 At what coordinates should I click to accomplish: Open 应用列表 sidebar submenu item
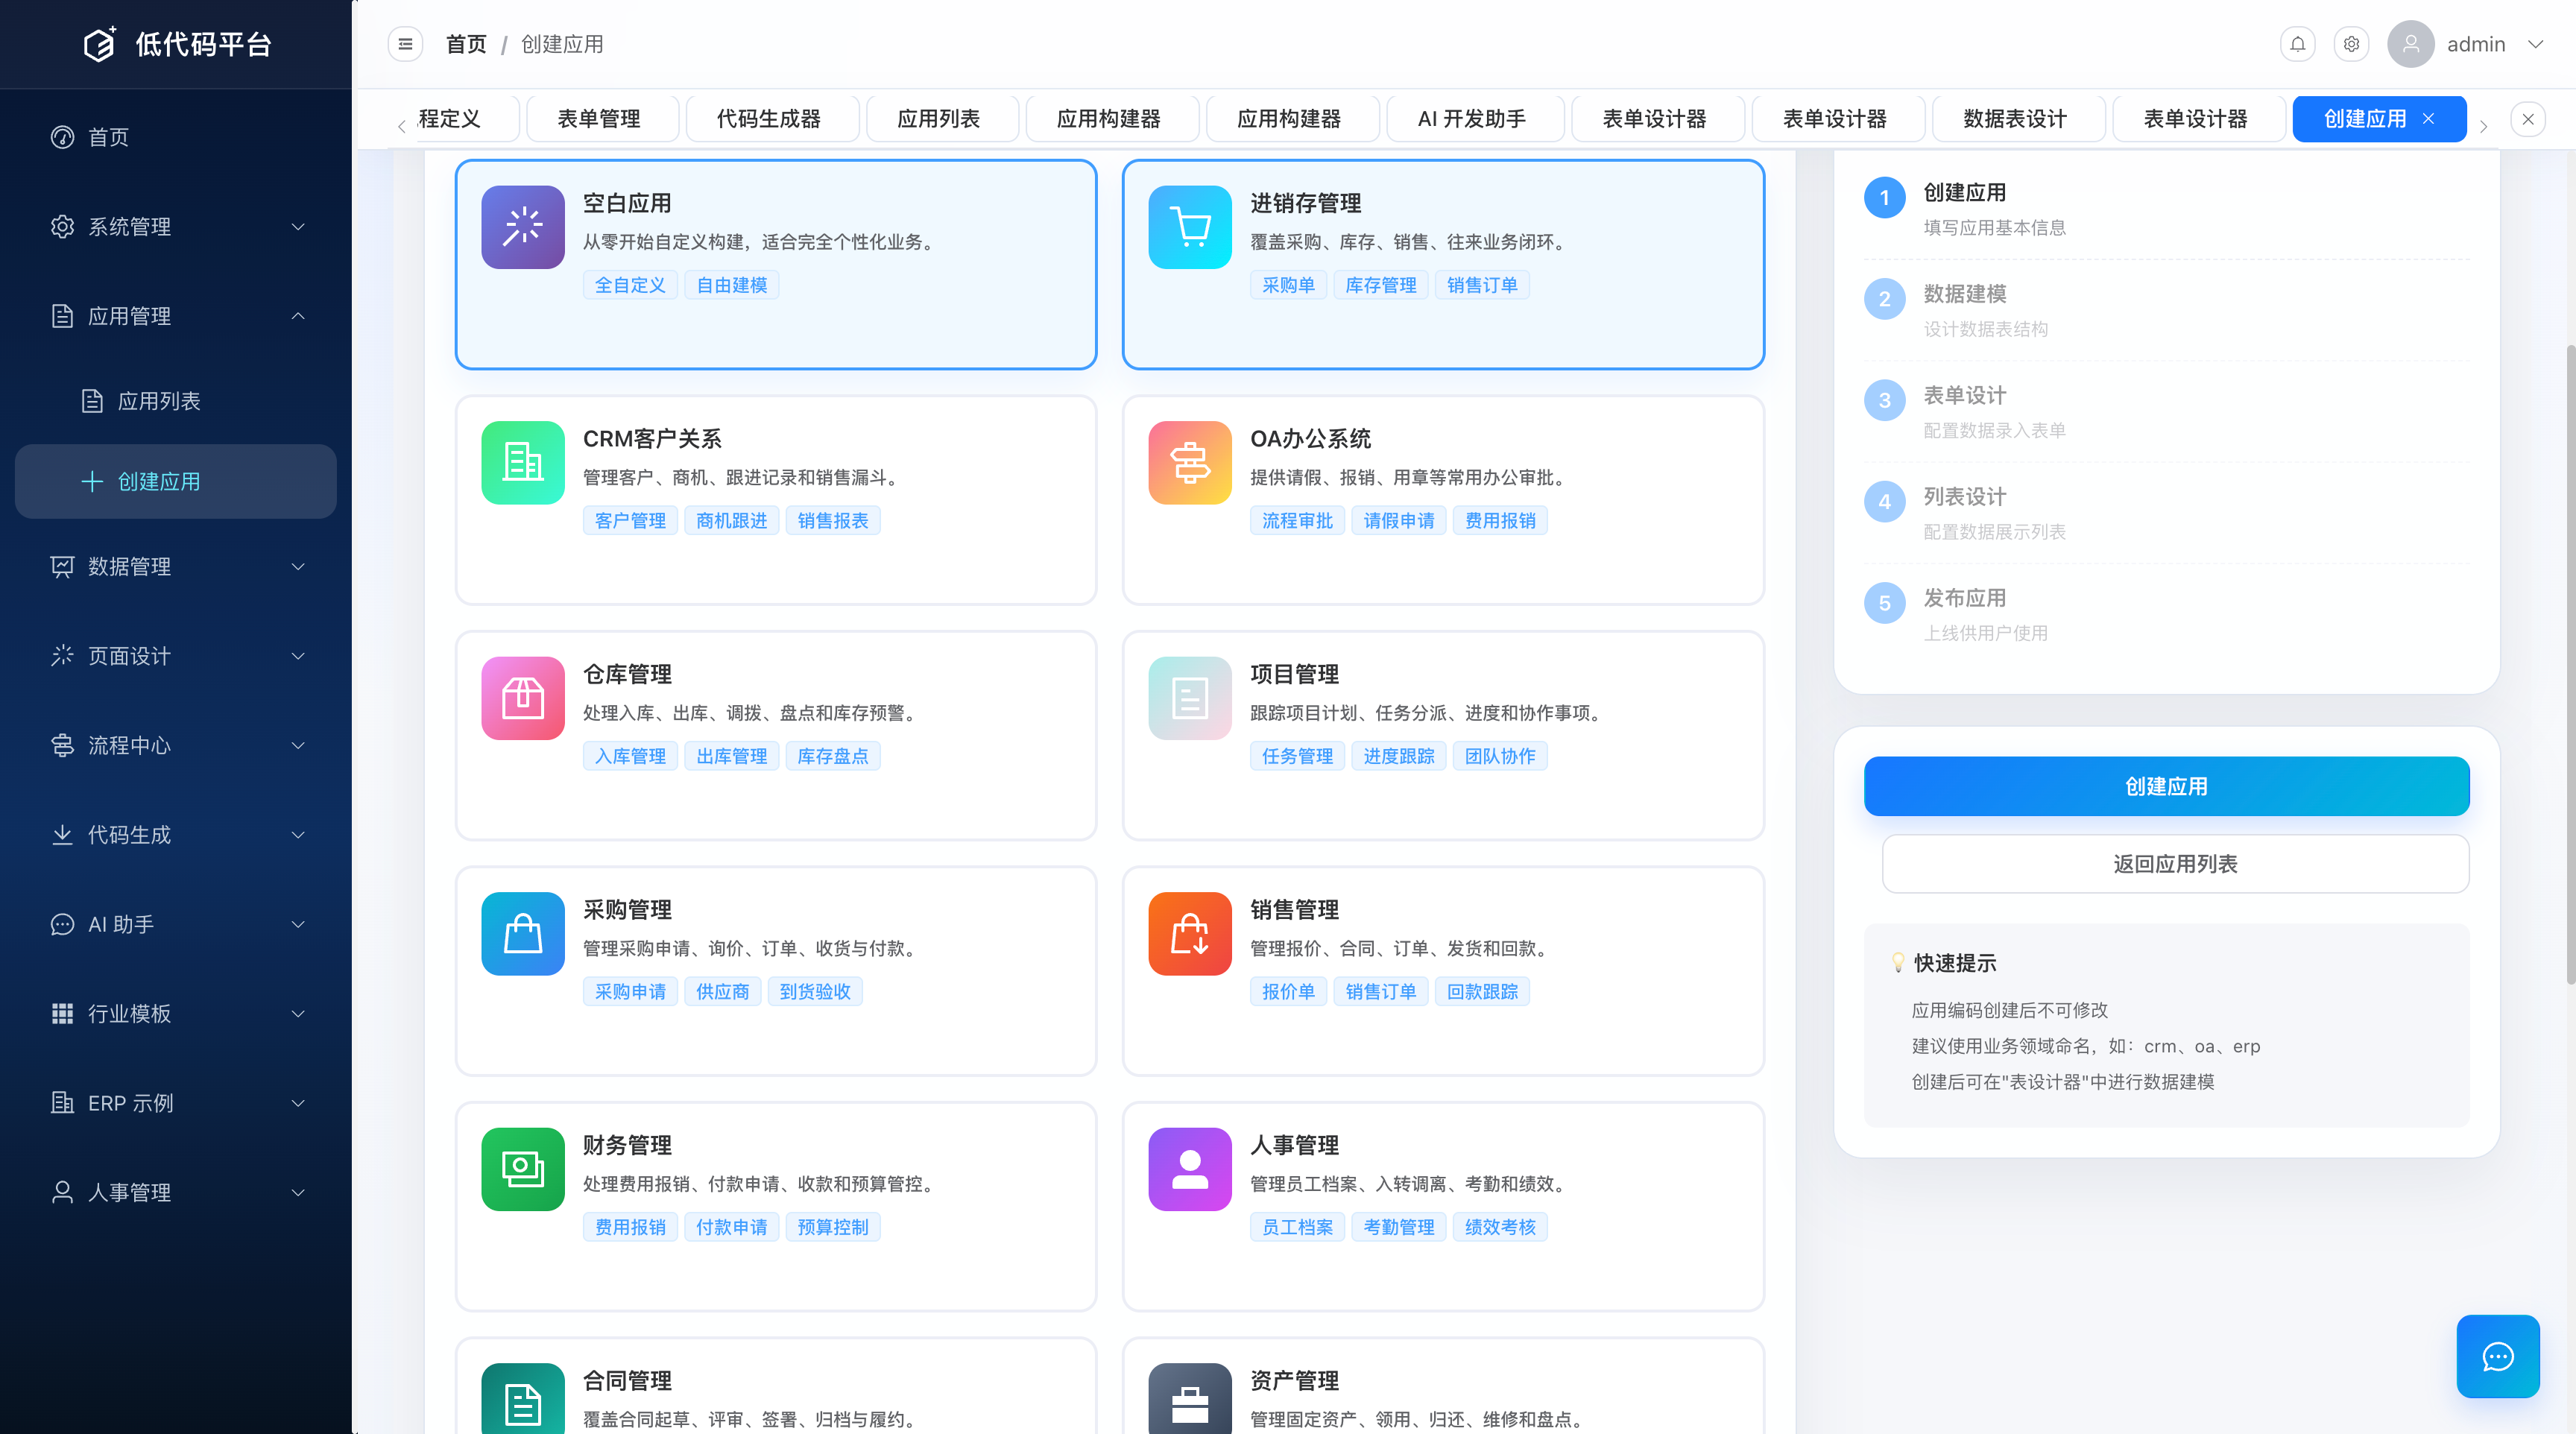[176, 401]
